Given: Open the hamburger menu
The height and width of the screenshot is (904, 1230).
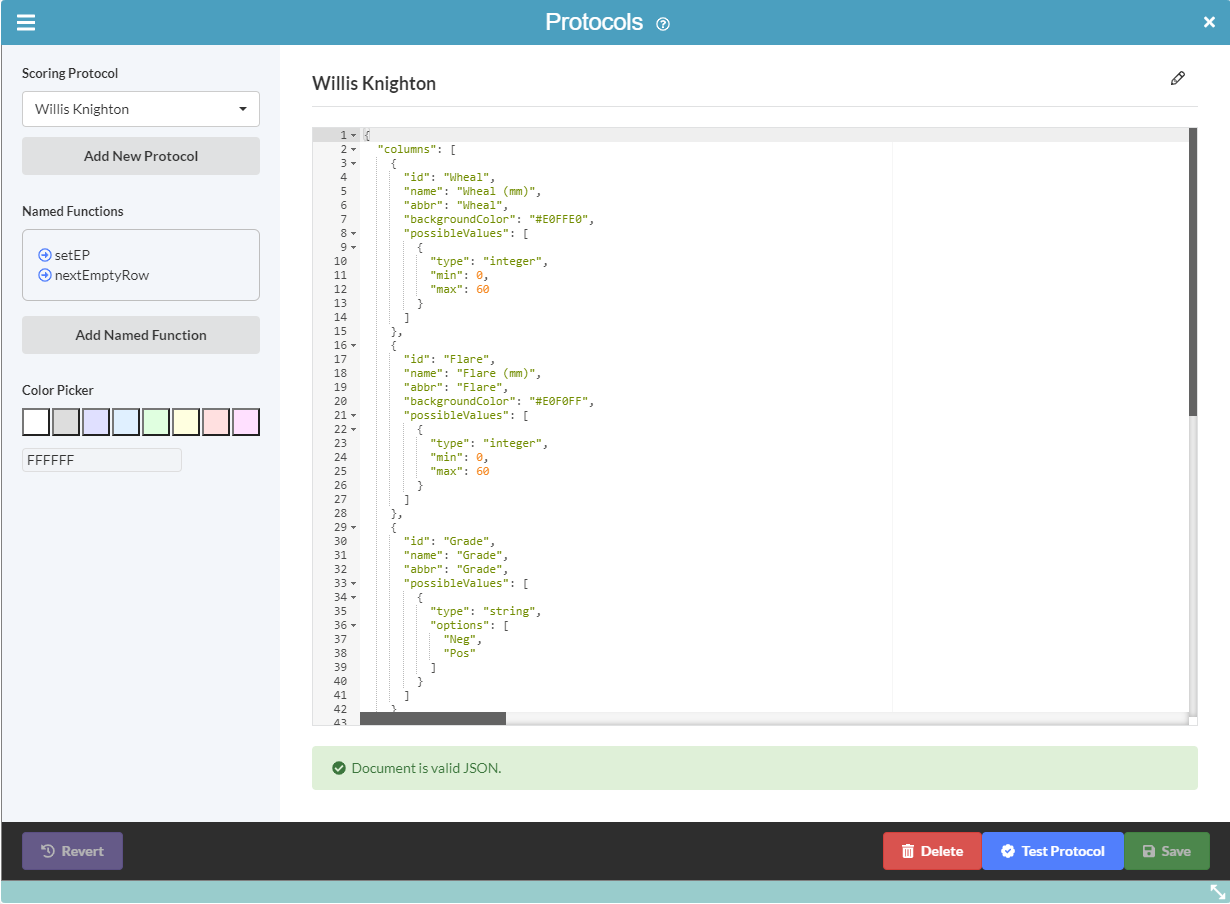Looking at the screenshot, I should (x=26, y=22).
